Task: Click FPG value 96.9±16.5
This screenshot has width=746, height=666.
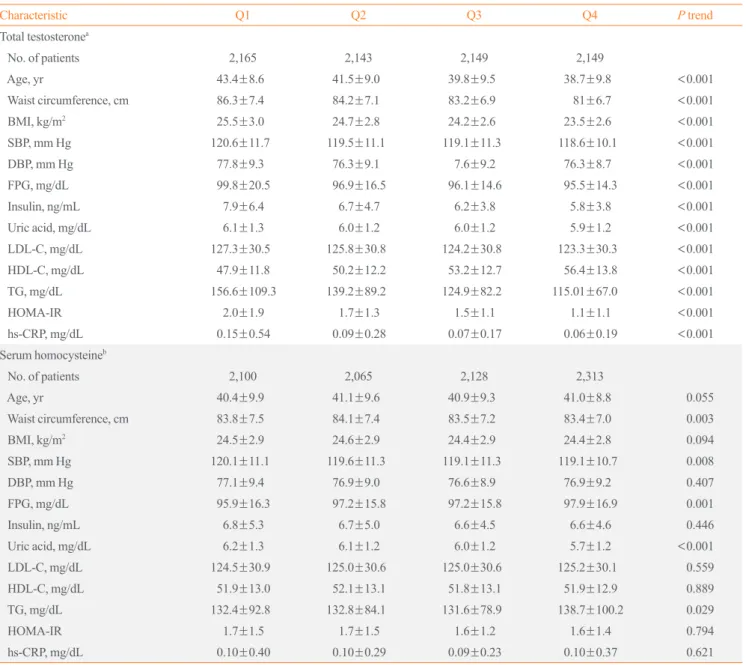Action: [x=359, y=186]
